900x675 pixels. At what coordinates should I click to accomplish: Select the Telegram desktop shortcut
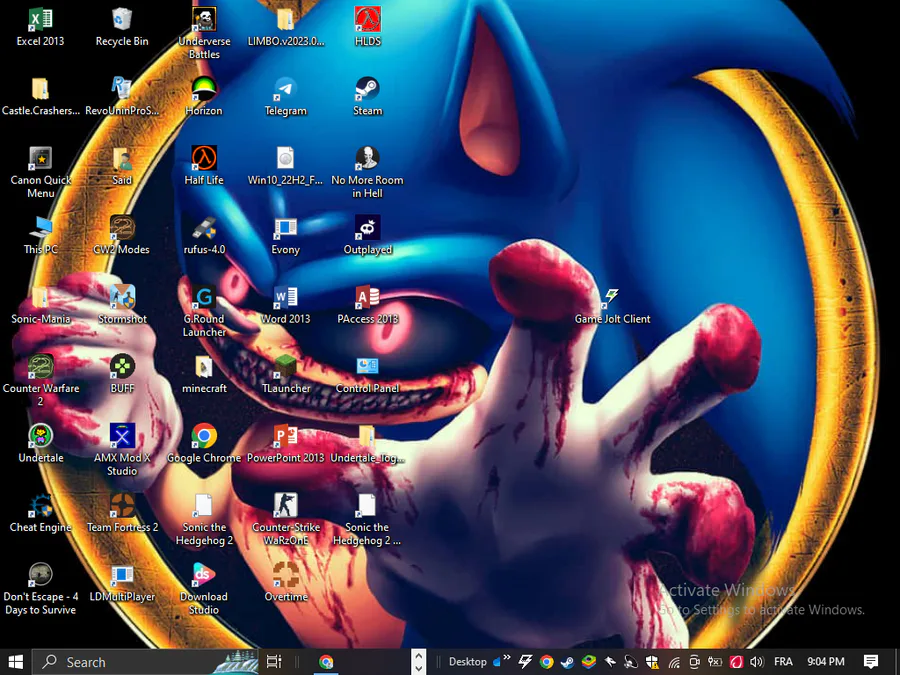click(286, 97)
